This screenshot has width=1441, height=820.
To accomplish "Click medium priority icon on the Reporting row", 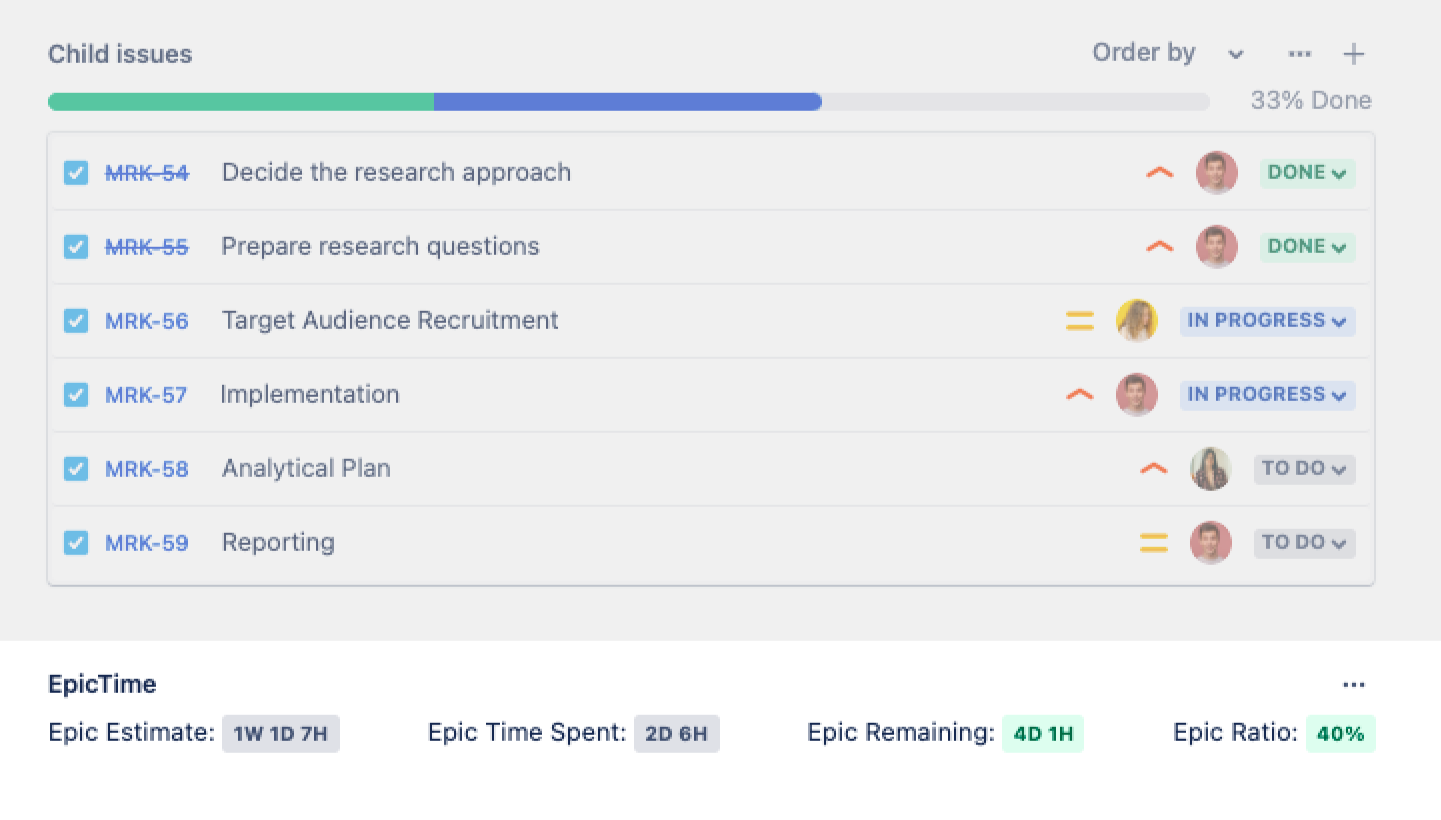I will click(x=1153, y=543).
